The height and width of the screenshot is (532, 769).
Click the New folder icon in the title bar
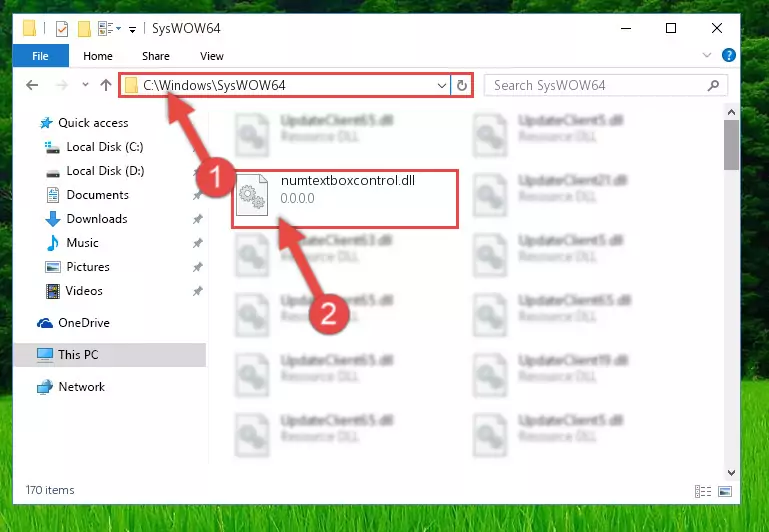pyautogui.click(x=84, y=29)
